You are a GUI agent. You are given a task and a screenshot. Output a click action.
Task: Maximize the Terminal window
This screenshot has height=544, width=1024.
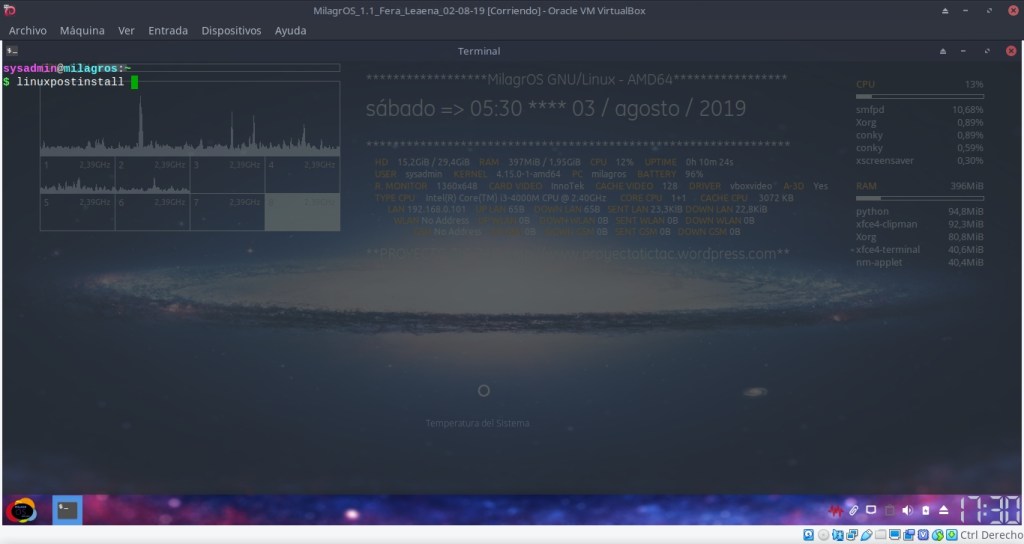click(987, 51)
